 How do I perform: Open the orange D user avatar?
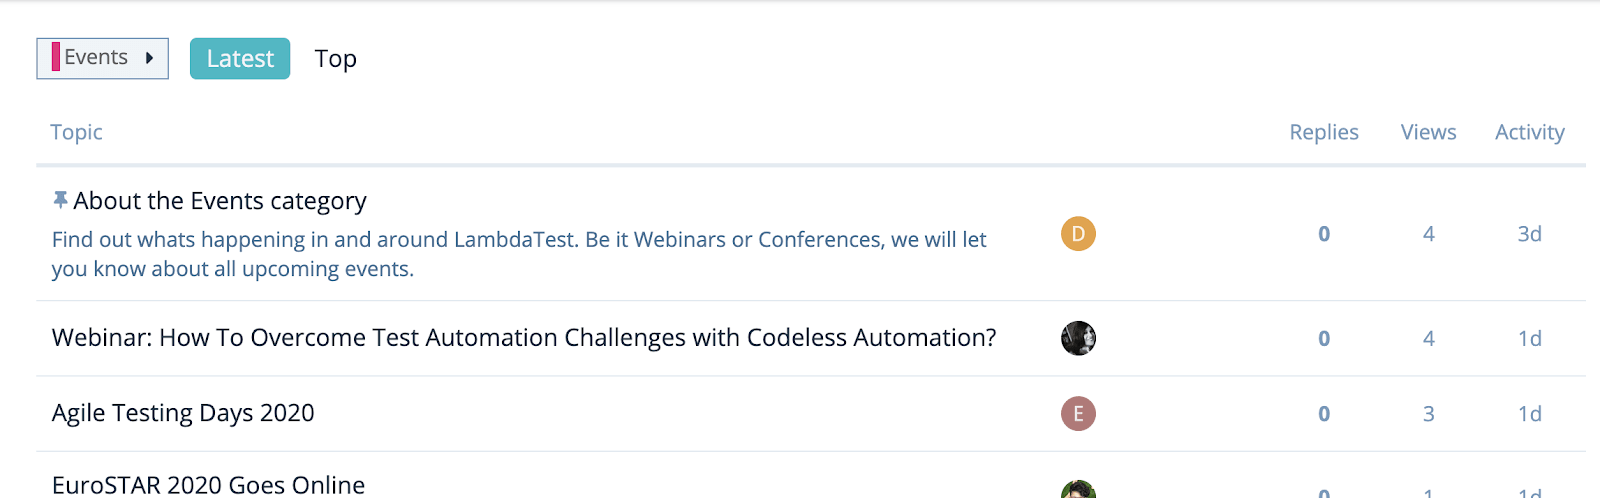[1078, 234]
